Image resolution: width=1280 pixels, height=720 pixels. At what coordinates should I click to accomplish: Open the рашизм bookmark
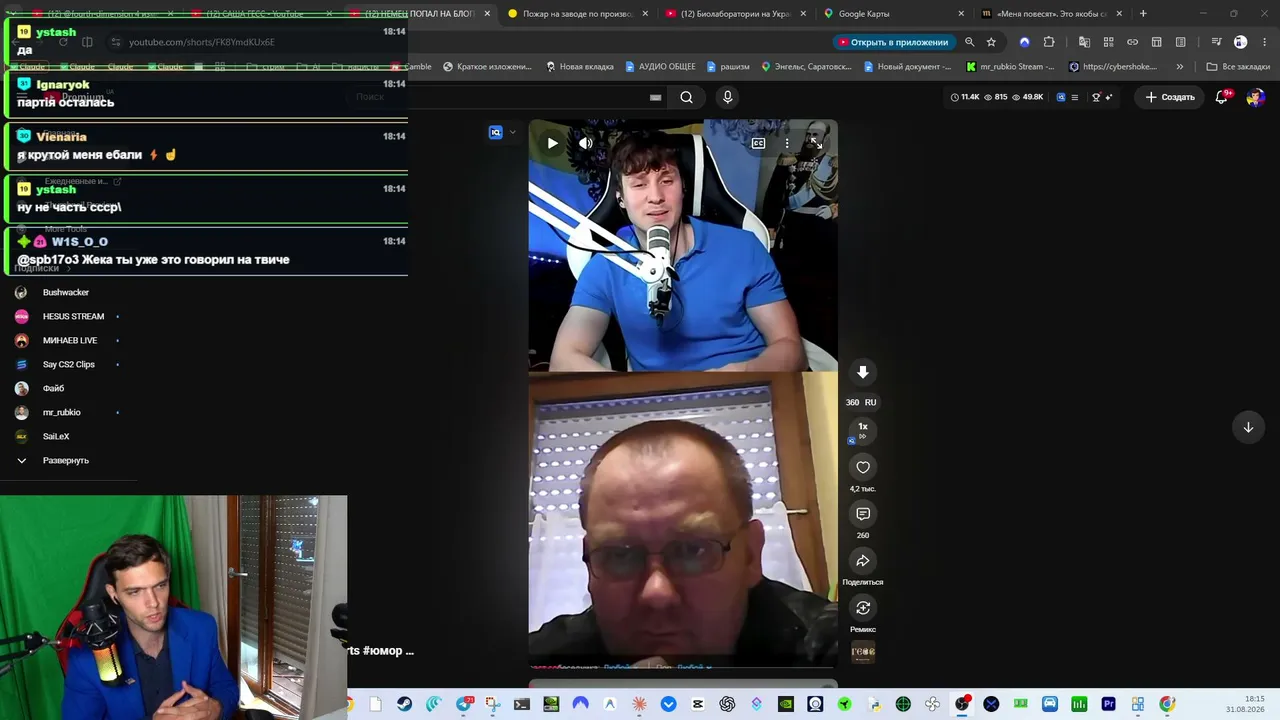pos(728,67)
